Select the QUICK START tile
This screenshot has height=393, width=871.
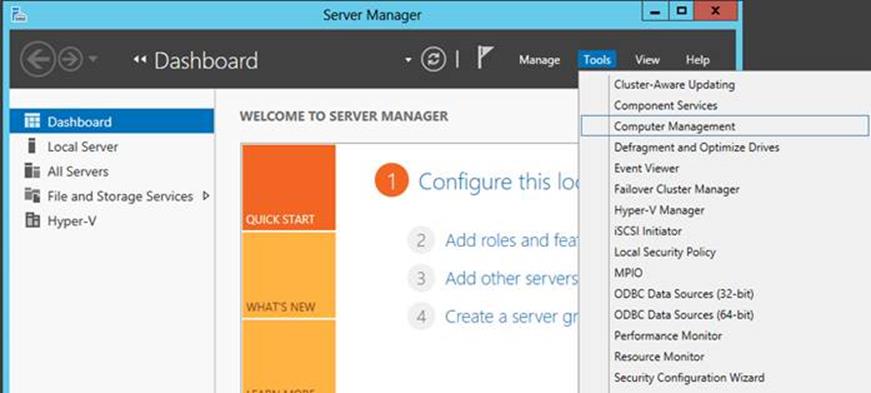pyautogui.click(x=288, y=187)
